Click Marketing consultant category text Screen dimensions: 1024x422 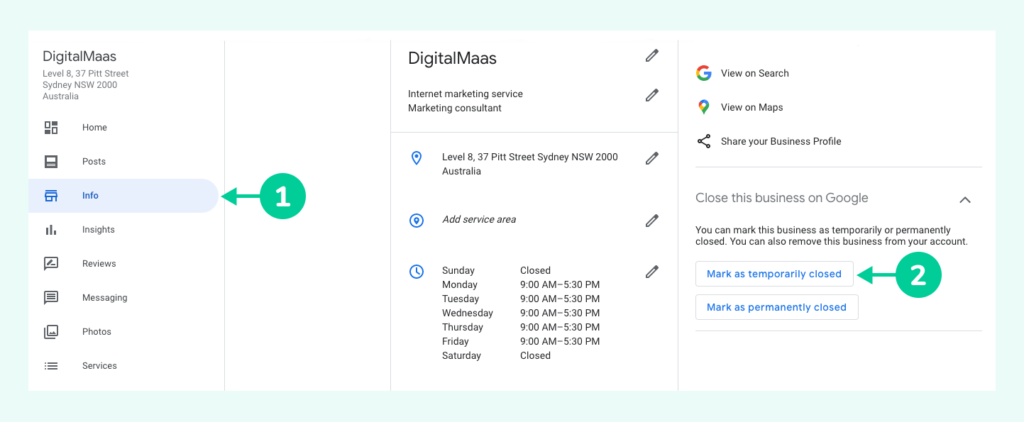[x=455, y=108]
